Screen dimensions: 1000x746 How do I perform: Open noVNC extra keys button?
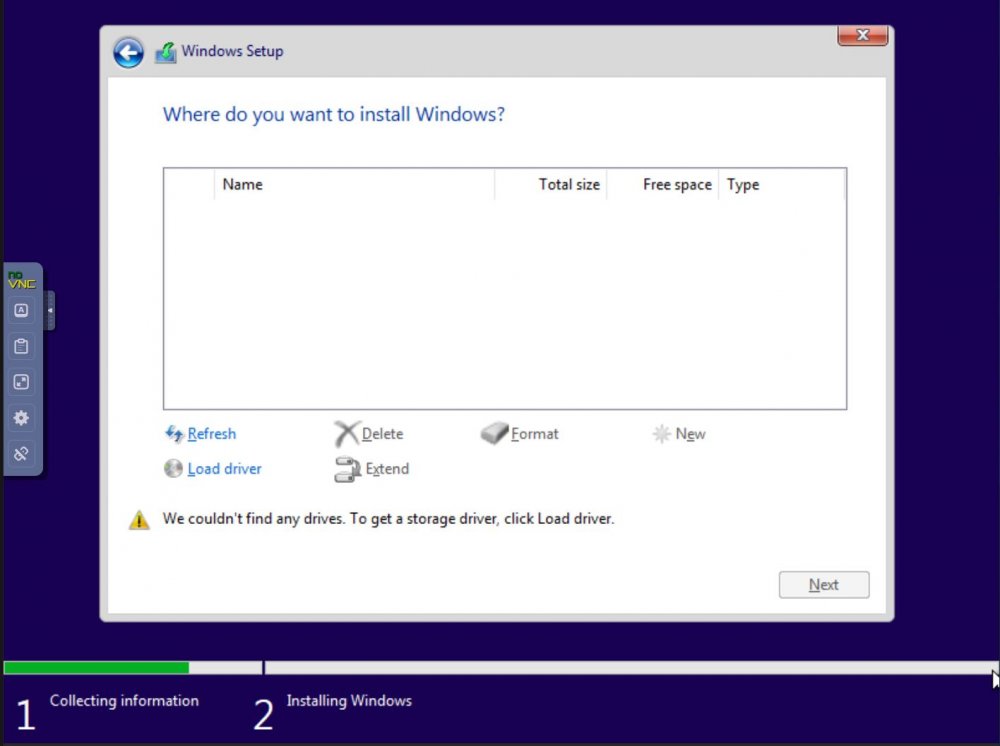point(21,311)
